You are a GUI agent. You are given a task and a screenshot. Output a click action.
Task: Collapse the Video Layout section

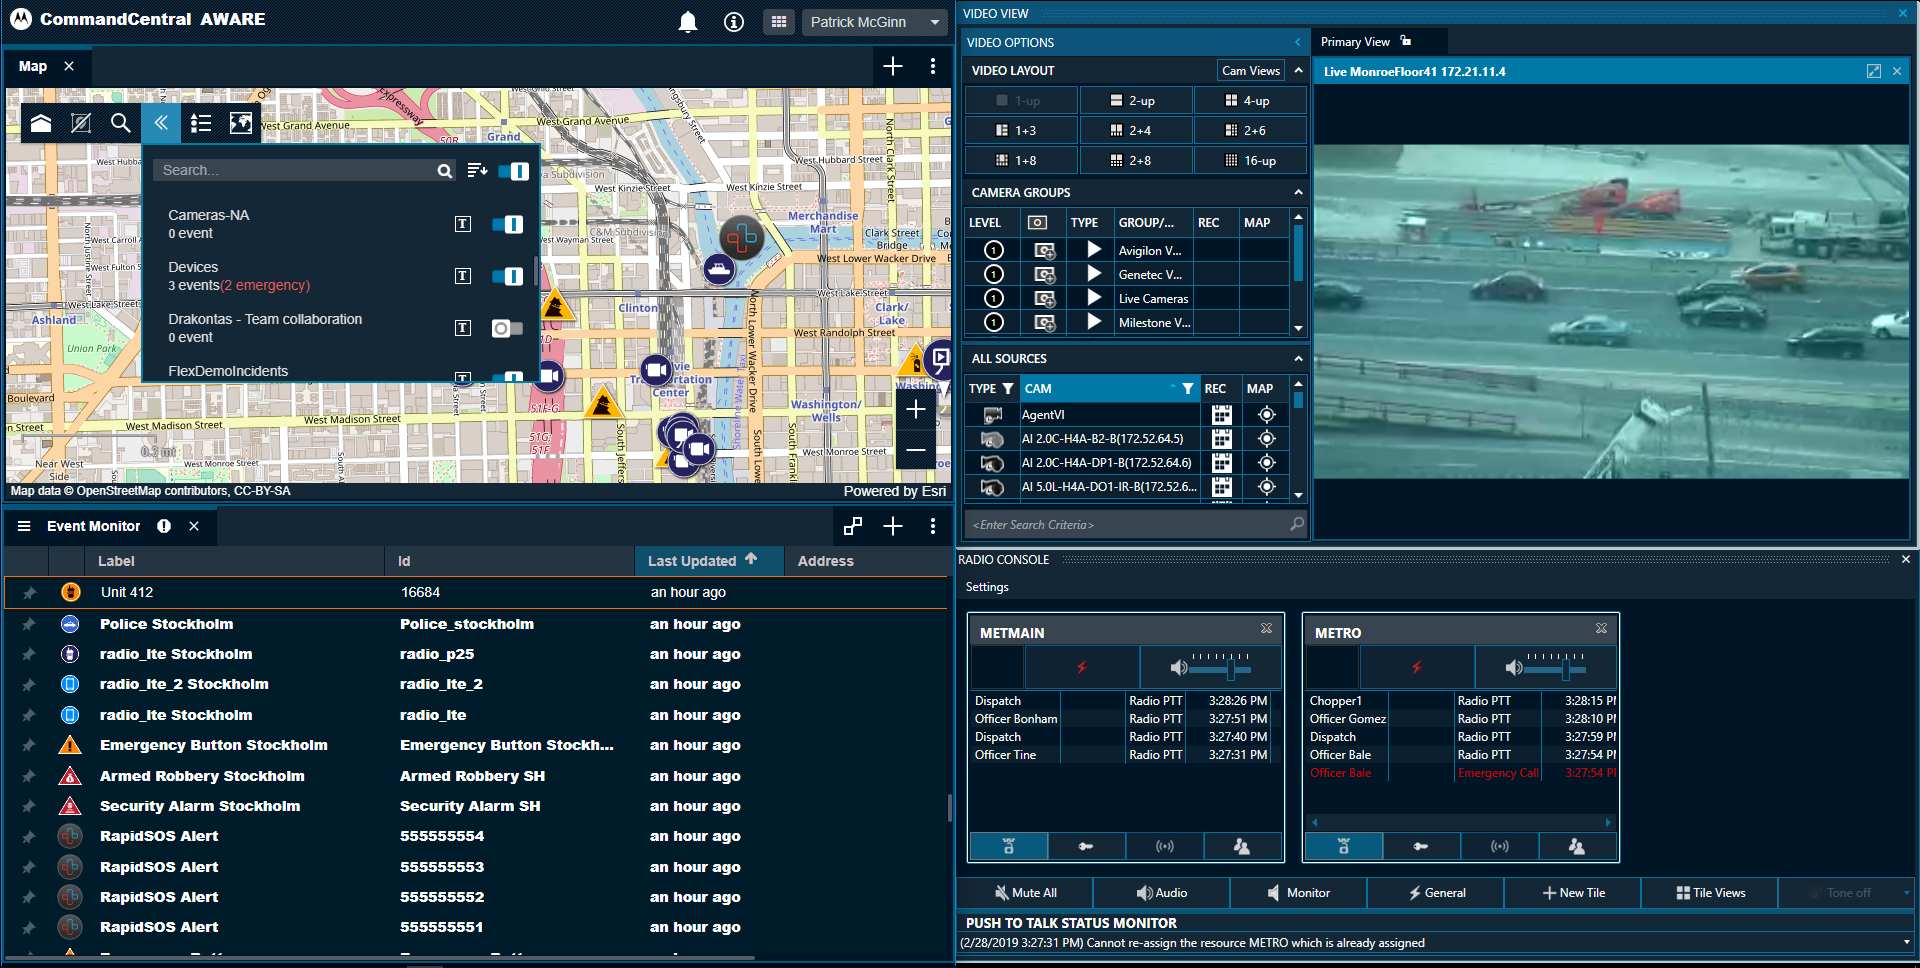[1298, 70]
